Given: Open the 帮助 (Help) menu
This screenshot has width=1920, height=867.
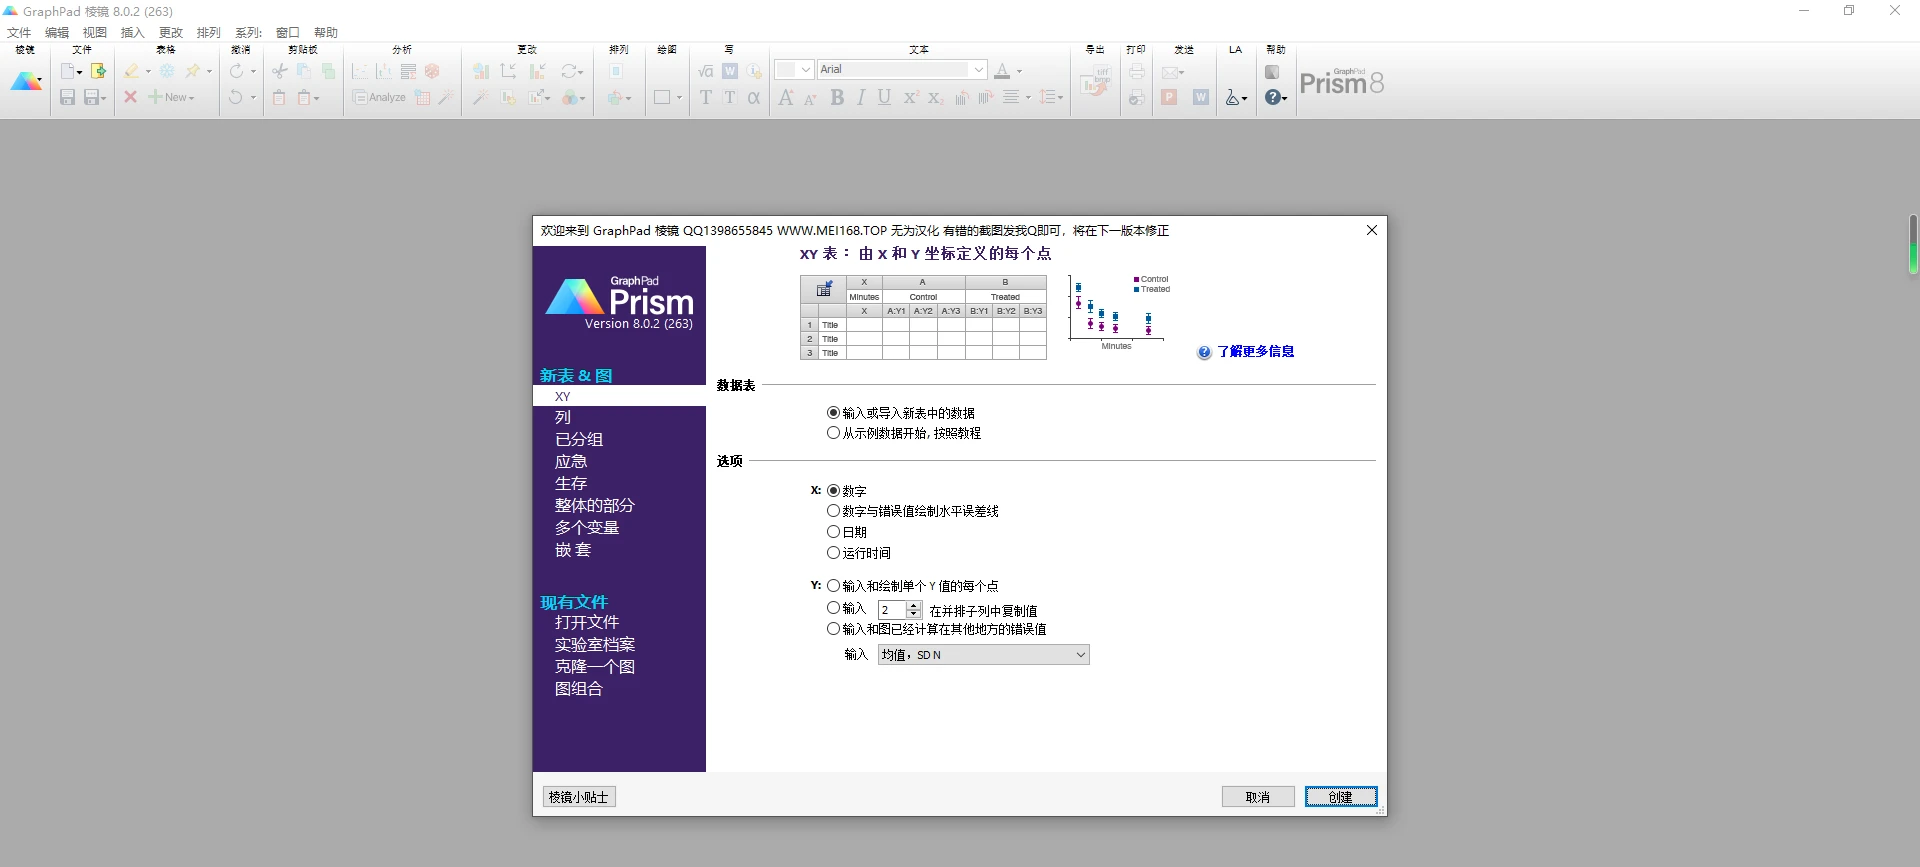Looking at the screenshot, I should click(326, 32).
